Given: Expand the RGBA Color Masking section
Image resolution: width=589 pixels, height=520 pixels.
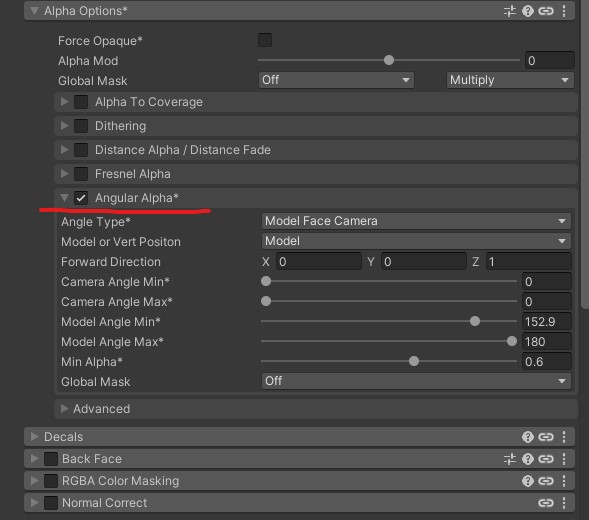Looking at the screenshot, I should (x=34, y=481).
